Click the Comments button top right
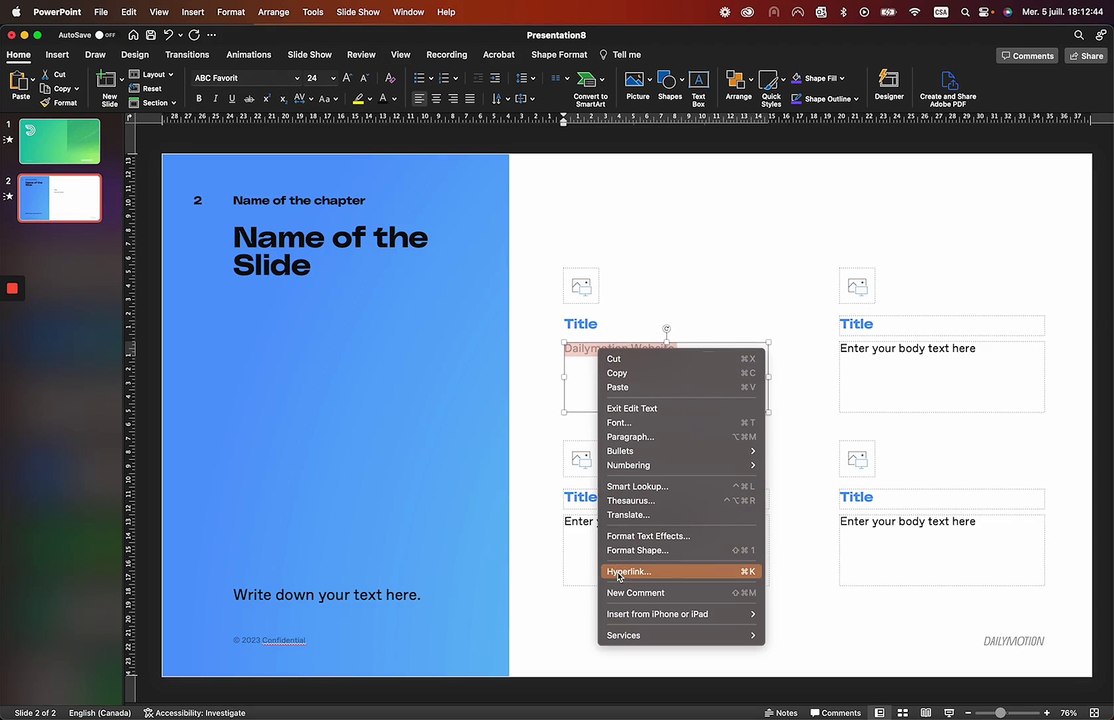Screen dimensions: 1114x720 point(1027,55)
